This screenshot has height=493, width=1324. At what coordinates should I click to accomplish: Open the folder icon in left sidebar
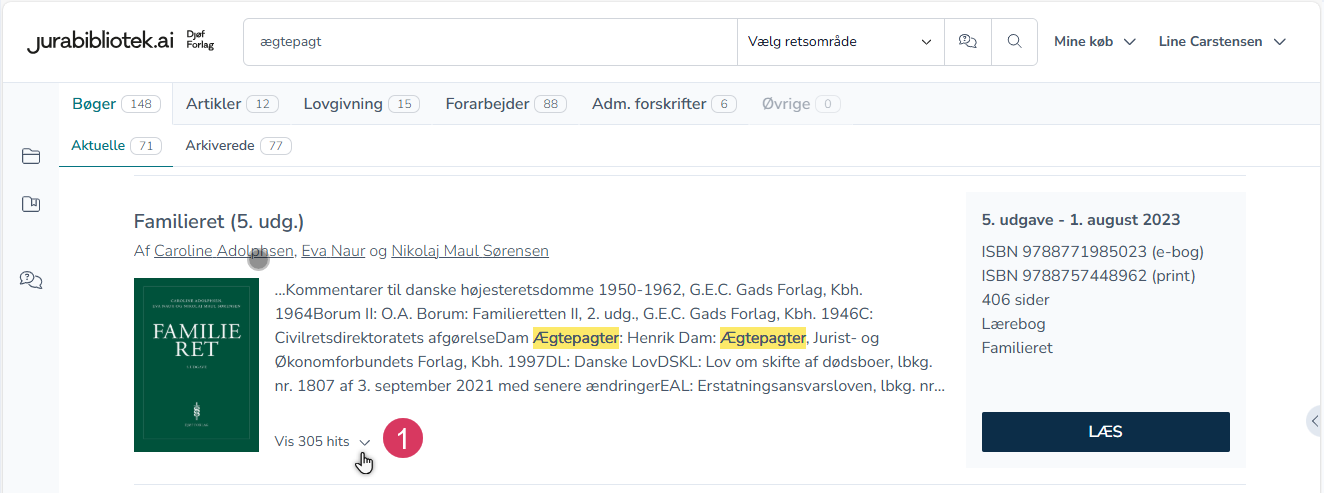click(x=31, y=156)
